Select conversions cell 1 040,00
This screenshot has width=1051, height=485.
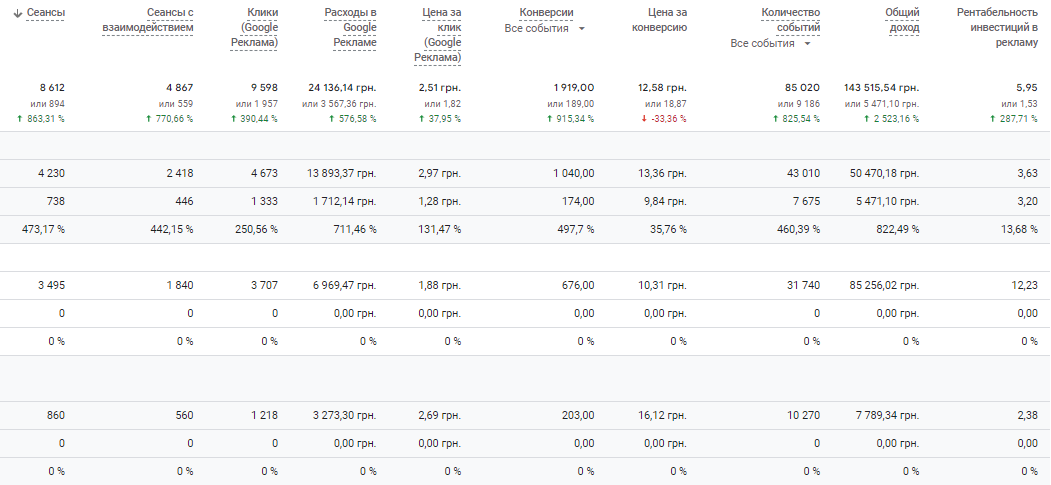point(574,174)
